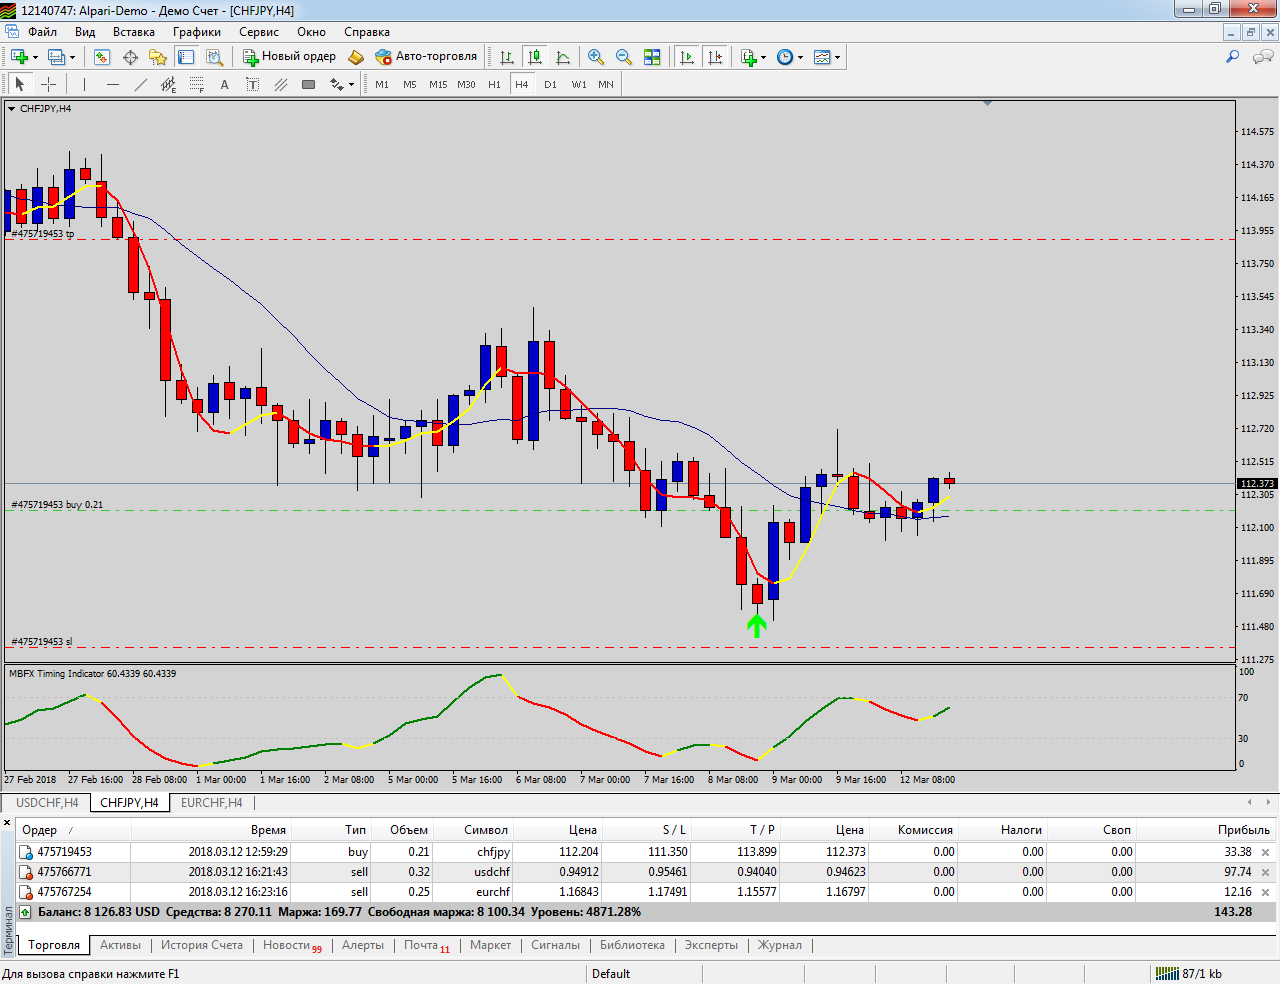Expand the periods dropdown arrow
Image resolution: width=1280 pixels, height=984 pixels.
(x=801, y=57)
